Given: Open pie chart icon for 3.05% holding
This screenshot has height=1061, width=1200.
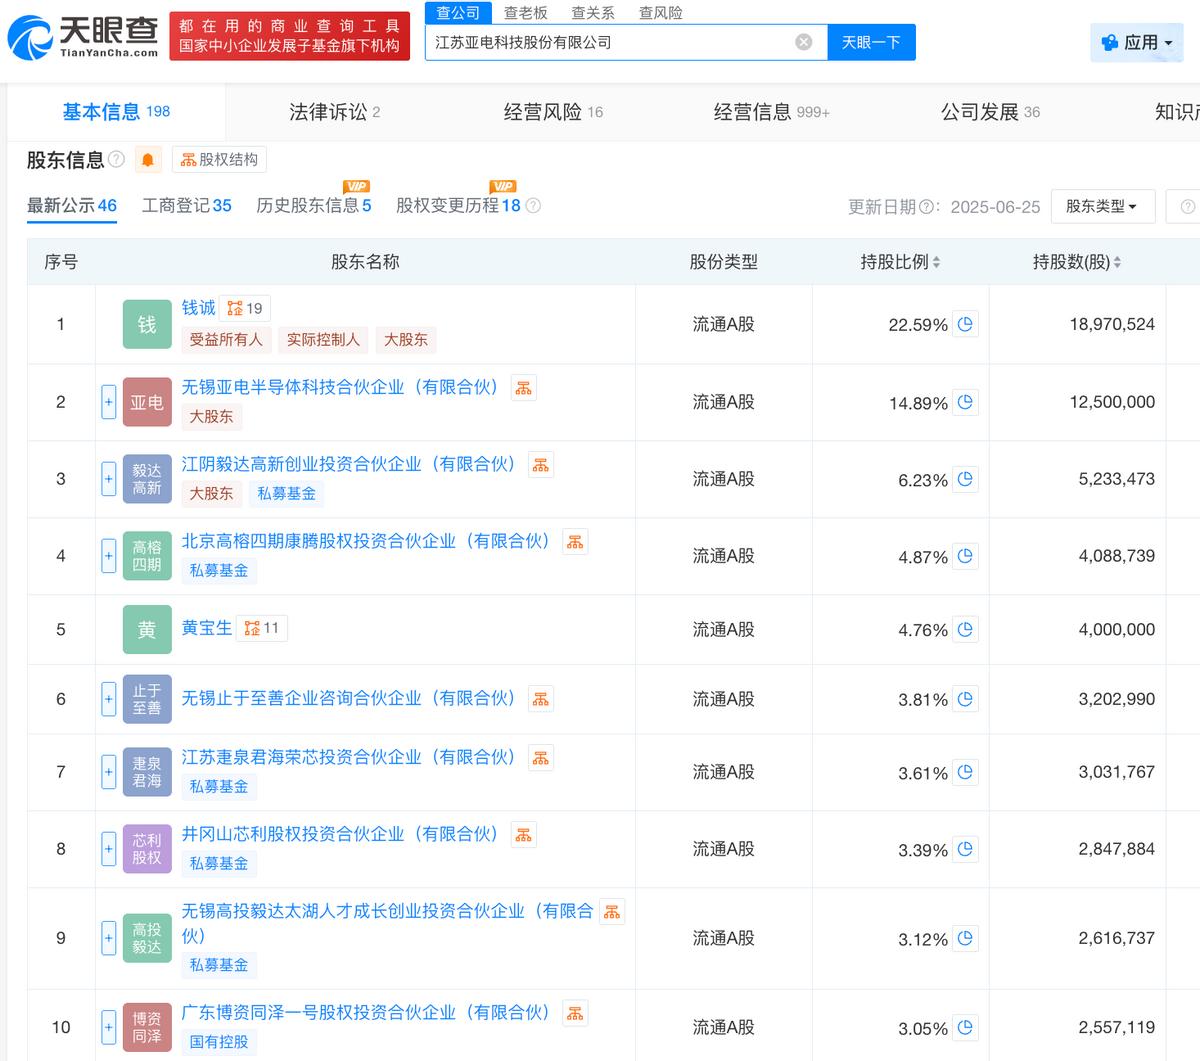Looking at the screenshot, I should tap(965, 1027).
